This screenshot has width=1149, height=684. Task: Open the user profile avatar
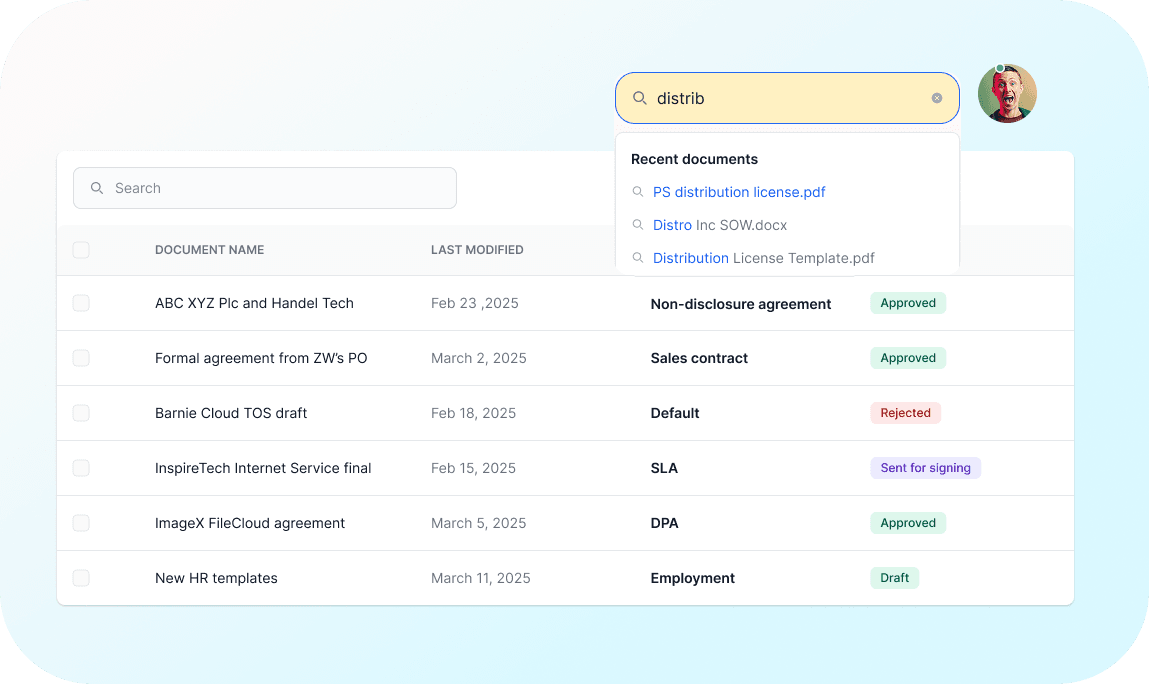[x=1007, y=93]
